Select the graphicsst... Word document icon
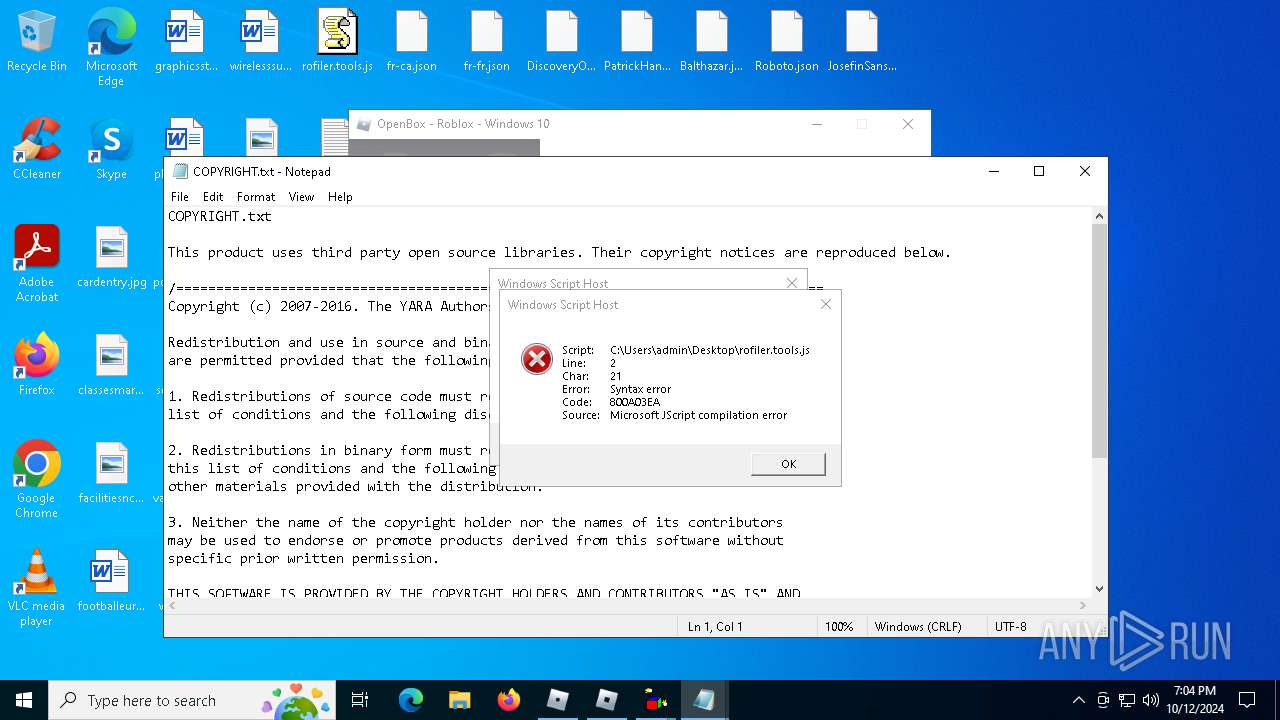Screen dimensions: 1280x720 tap(186, 42)
